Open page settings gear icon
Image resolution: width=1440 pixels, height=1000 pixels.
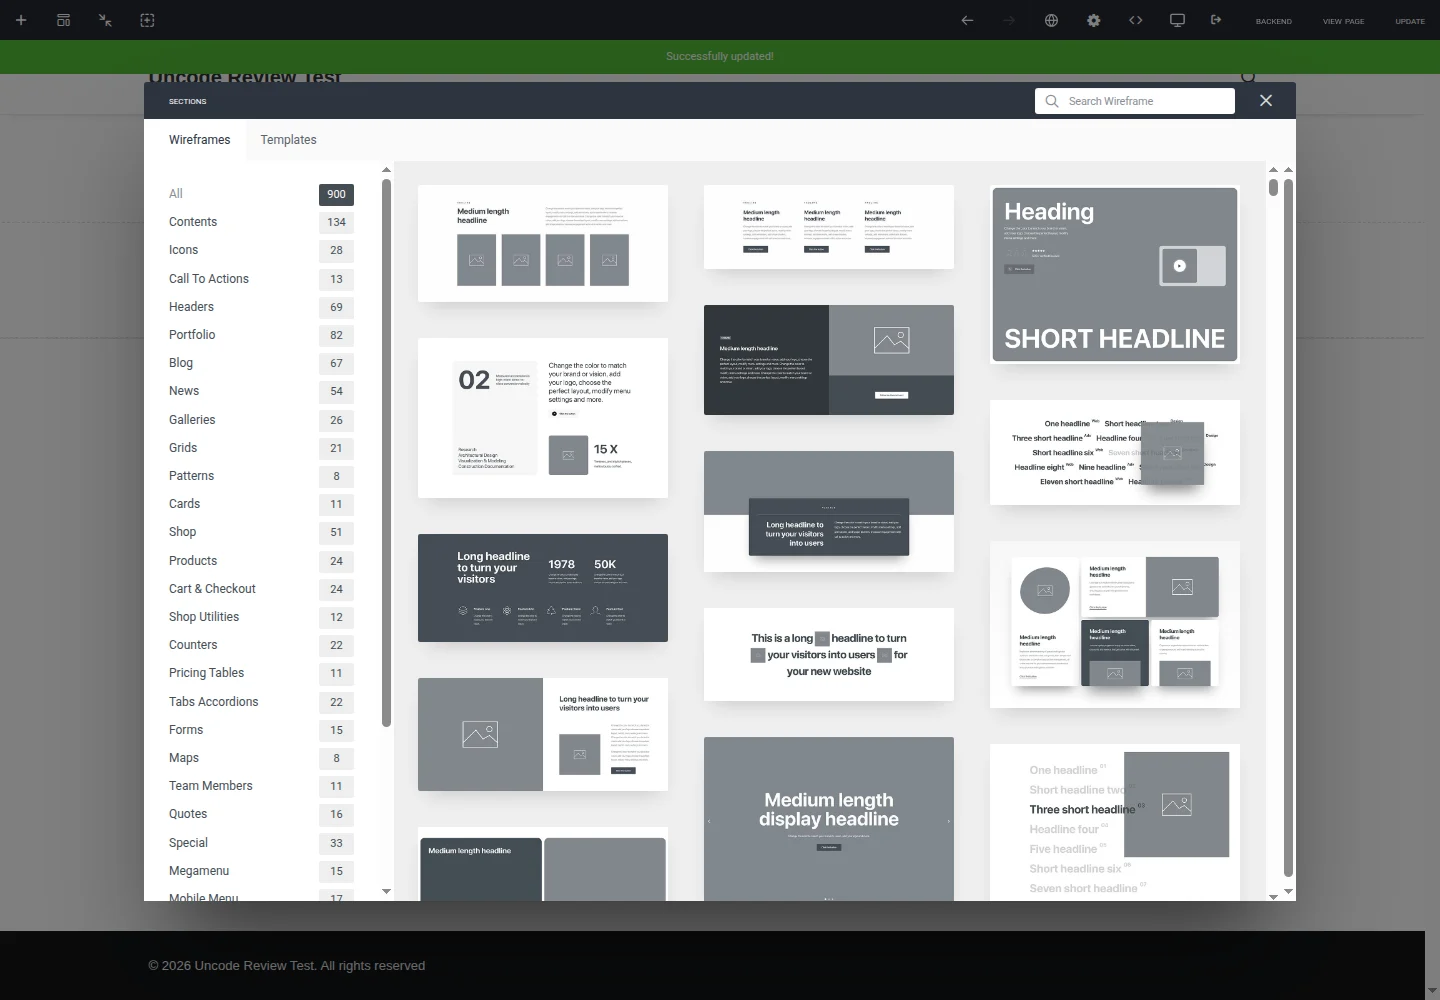pyautogui.click(x=1093, y=20)
